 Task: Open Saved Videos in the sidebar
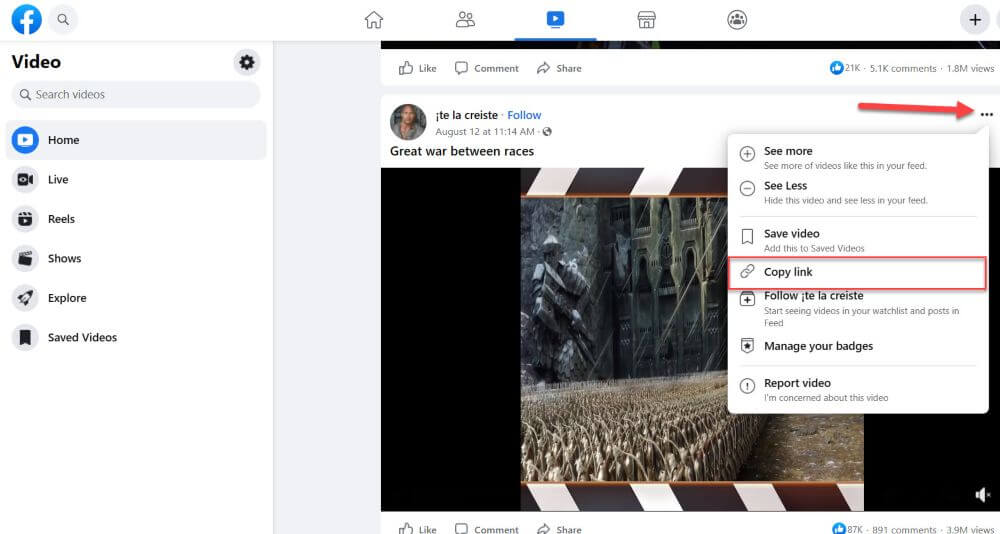[x=136, y=337]
